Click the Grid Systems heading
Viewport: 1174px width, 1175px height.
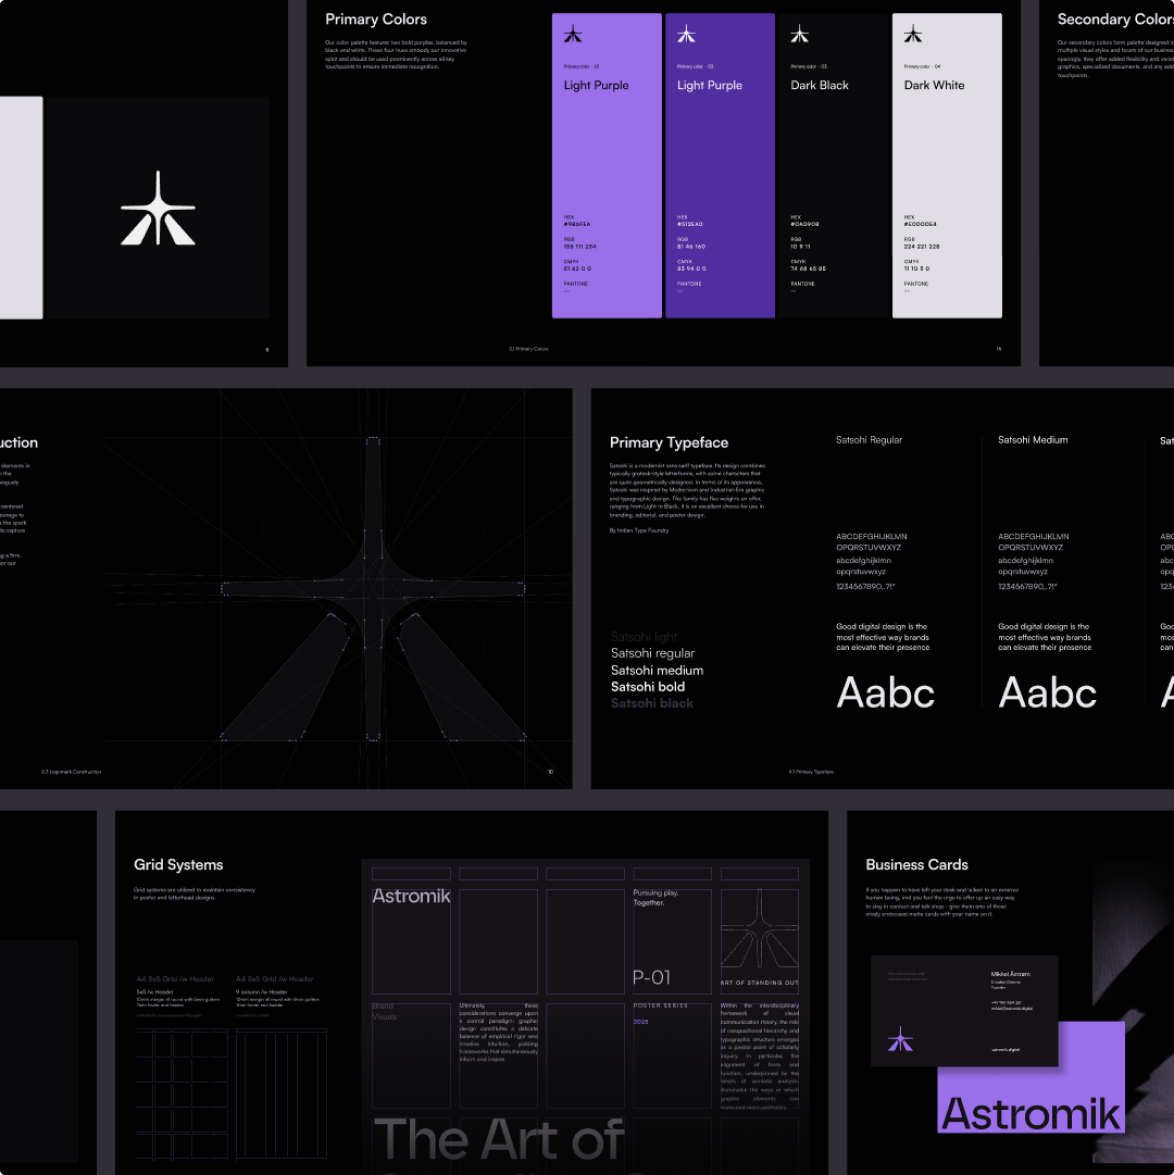tap(178, 865)
